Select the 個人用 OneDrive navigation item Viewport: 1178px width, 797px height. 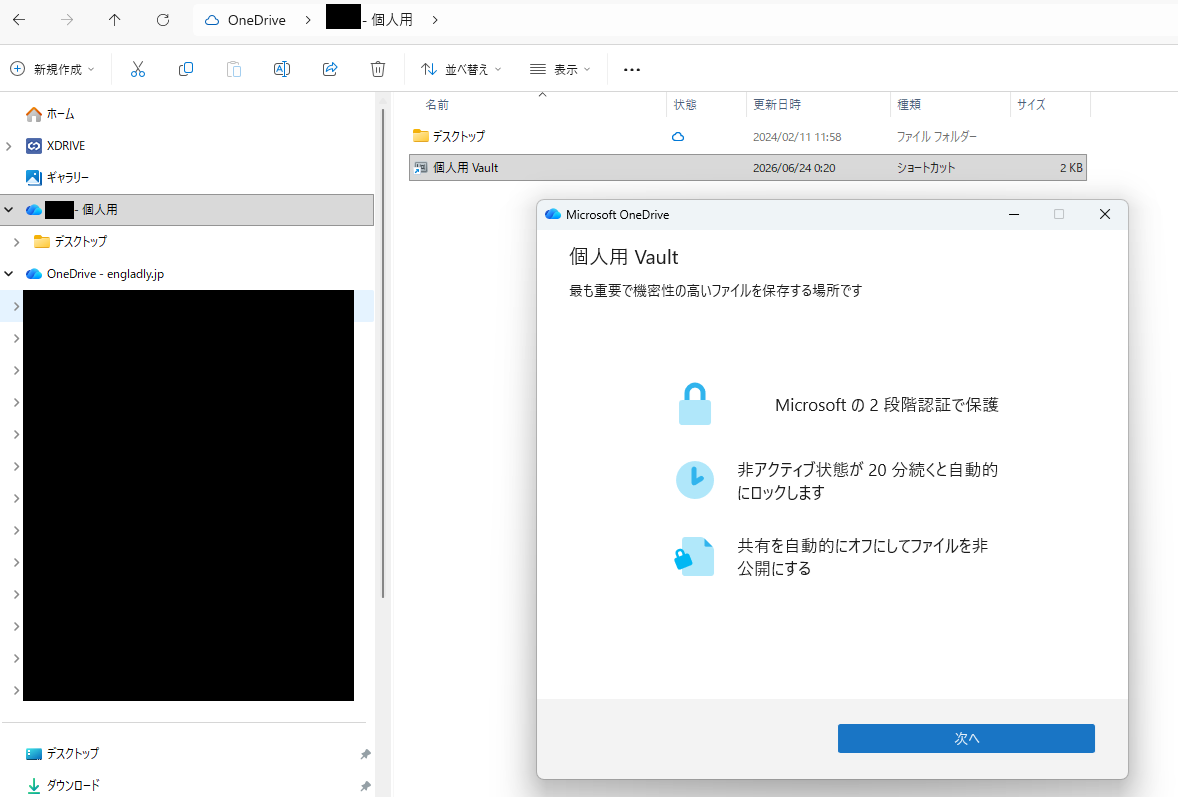187,210
